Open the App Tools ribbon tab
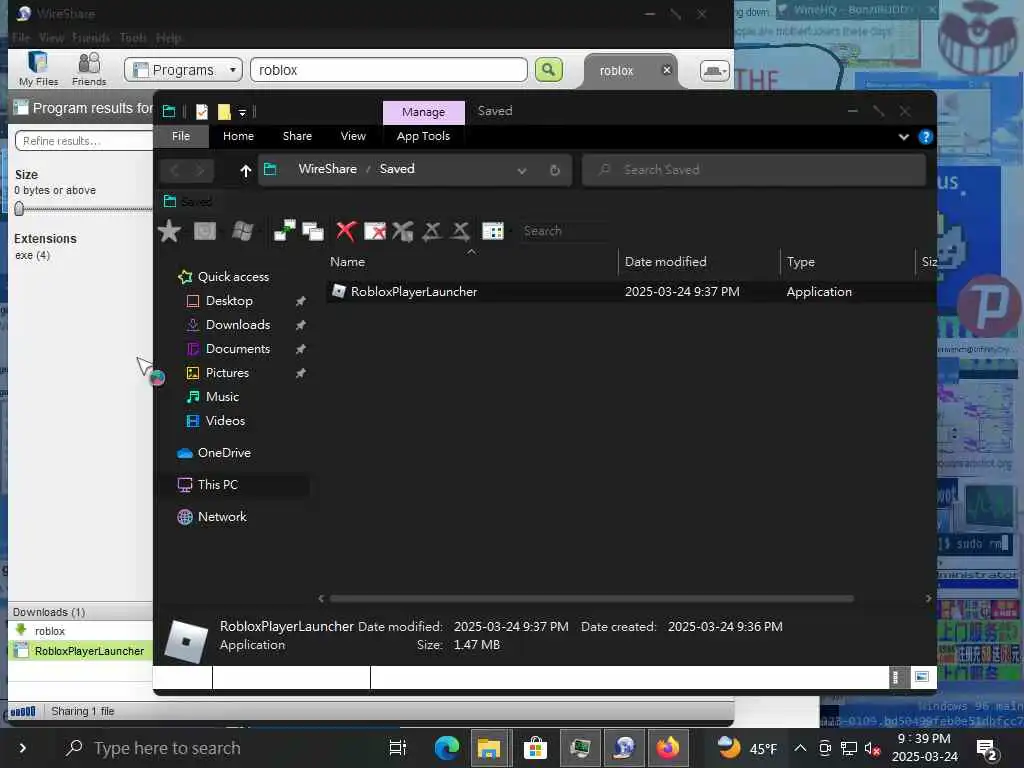 423,136
